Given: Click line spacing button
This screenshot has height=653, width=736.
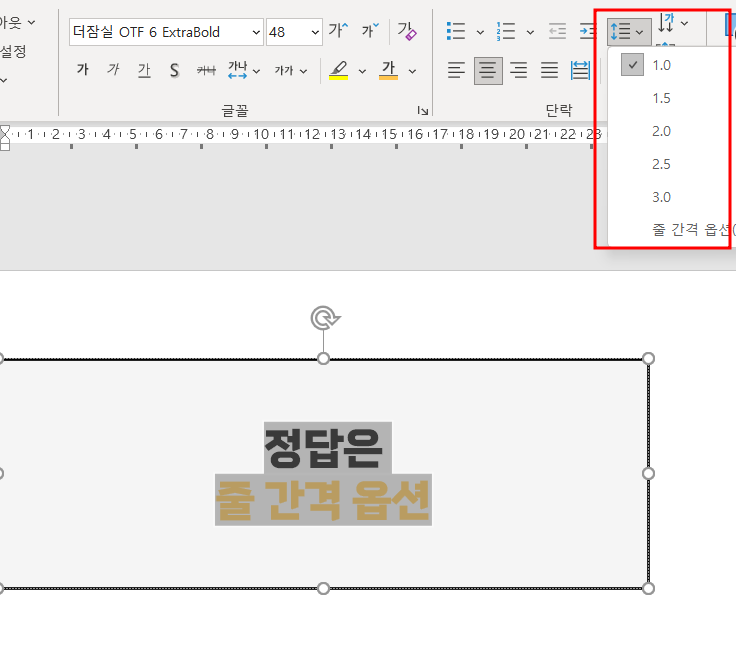Looking at the screenshot, I should (629, 32).
